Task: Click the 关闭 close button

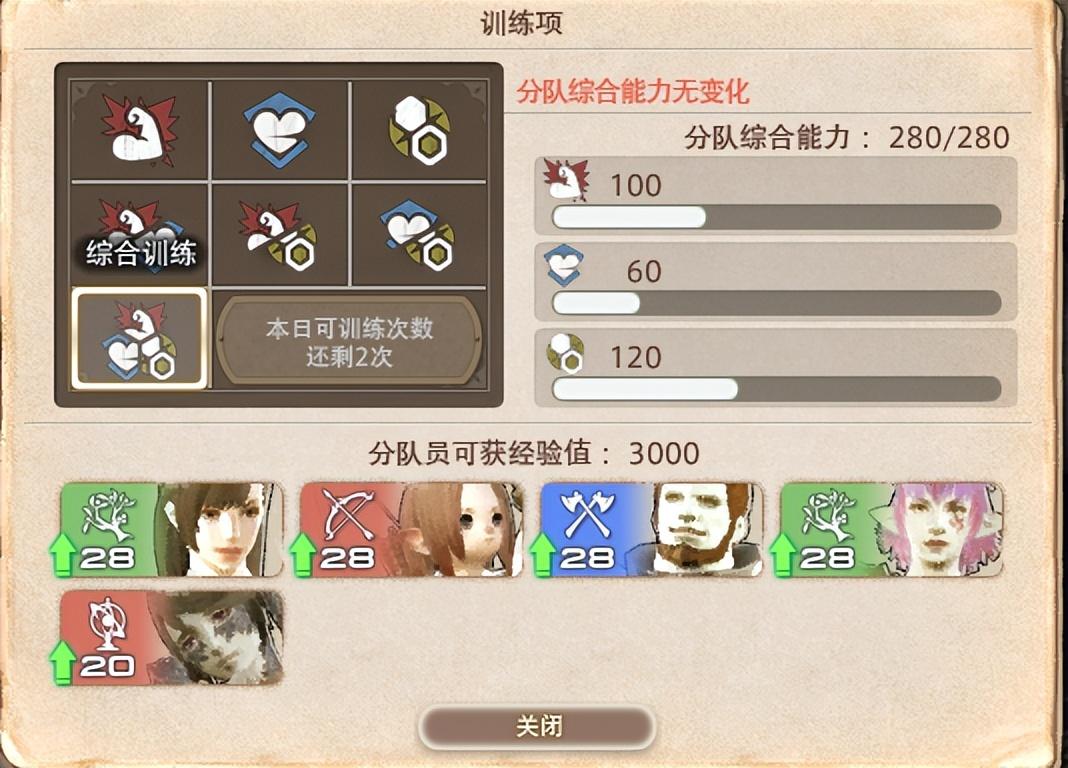Action: pos(537,726)
